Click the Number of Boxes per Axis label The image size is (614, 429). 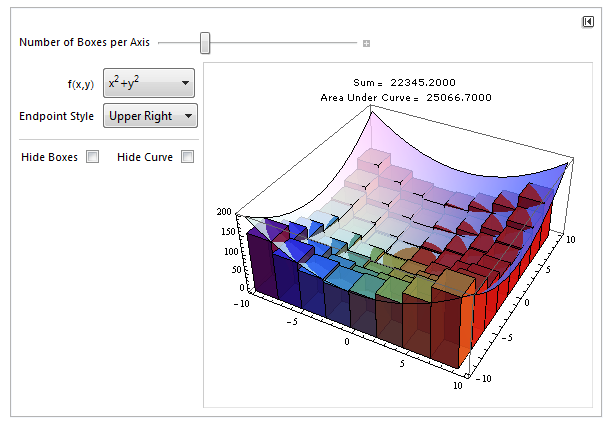(x=84, y=43)
